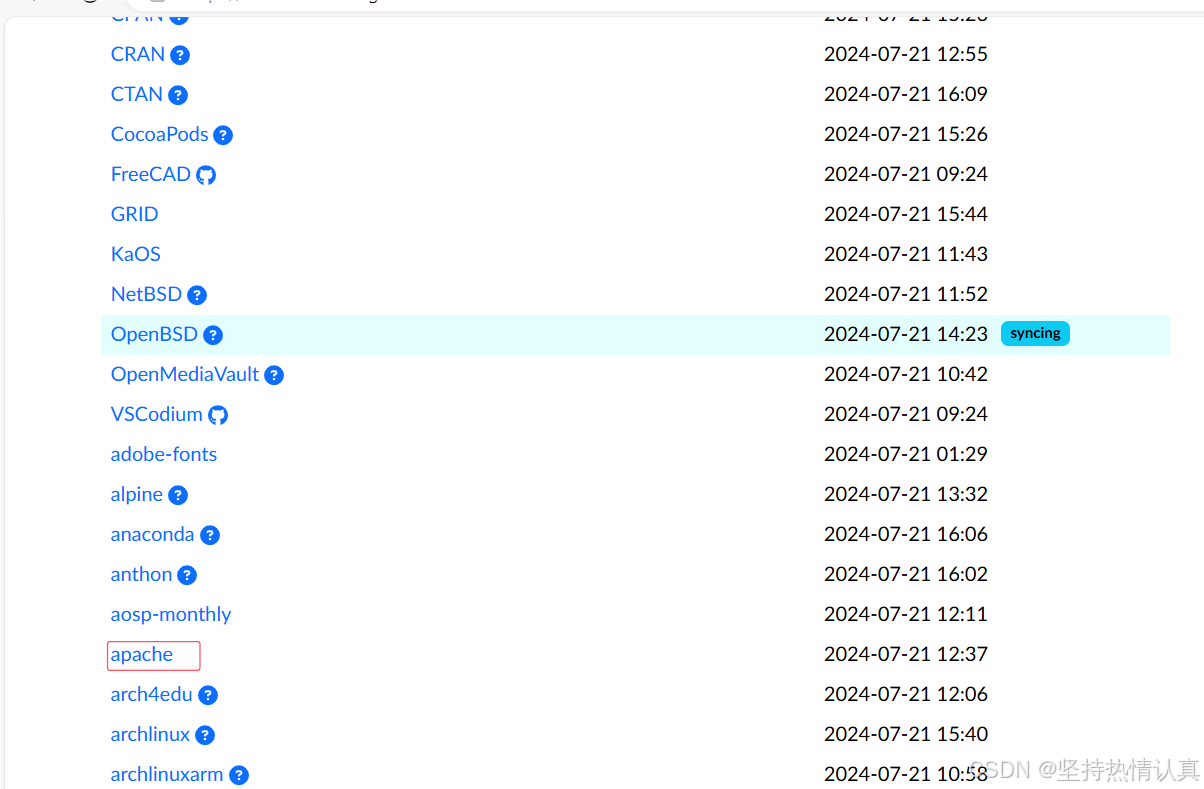Select the timestamp 2024-07-21 15:40

pos(906,734)
